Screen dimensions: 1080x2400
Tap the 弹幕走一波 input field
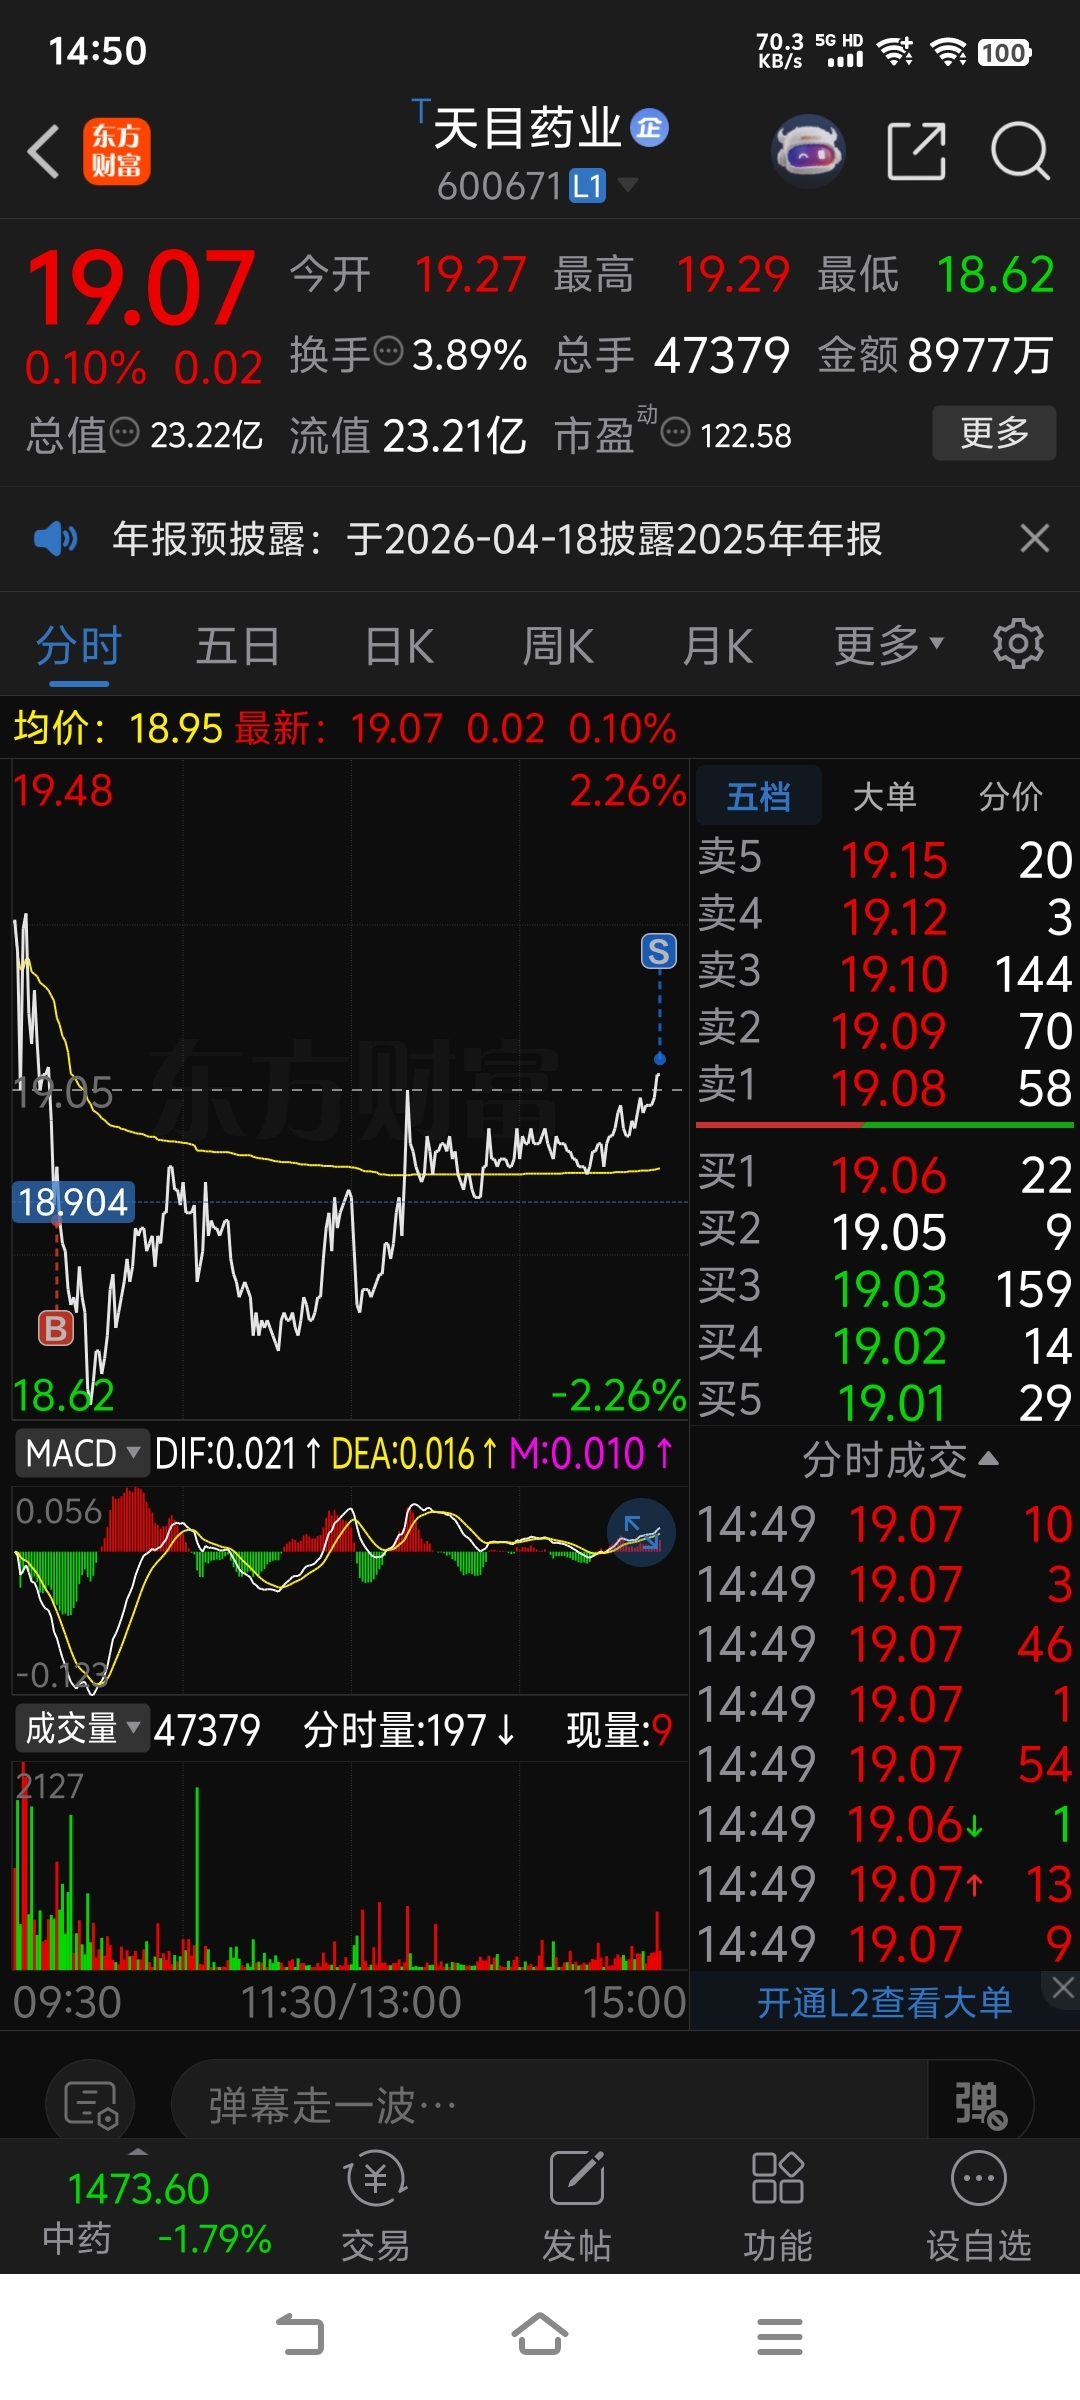550,2105
